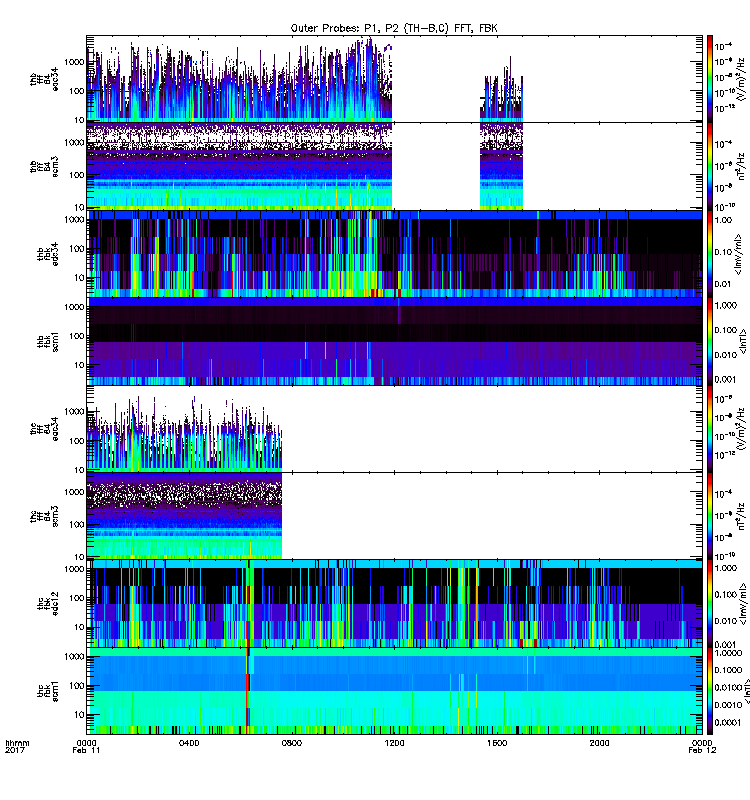Click the "thc fff 64 scm3" y-axis label

coord(44,516)
